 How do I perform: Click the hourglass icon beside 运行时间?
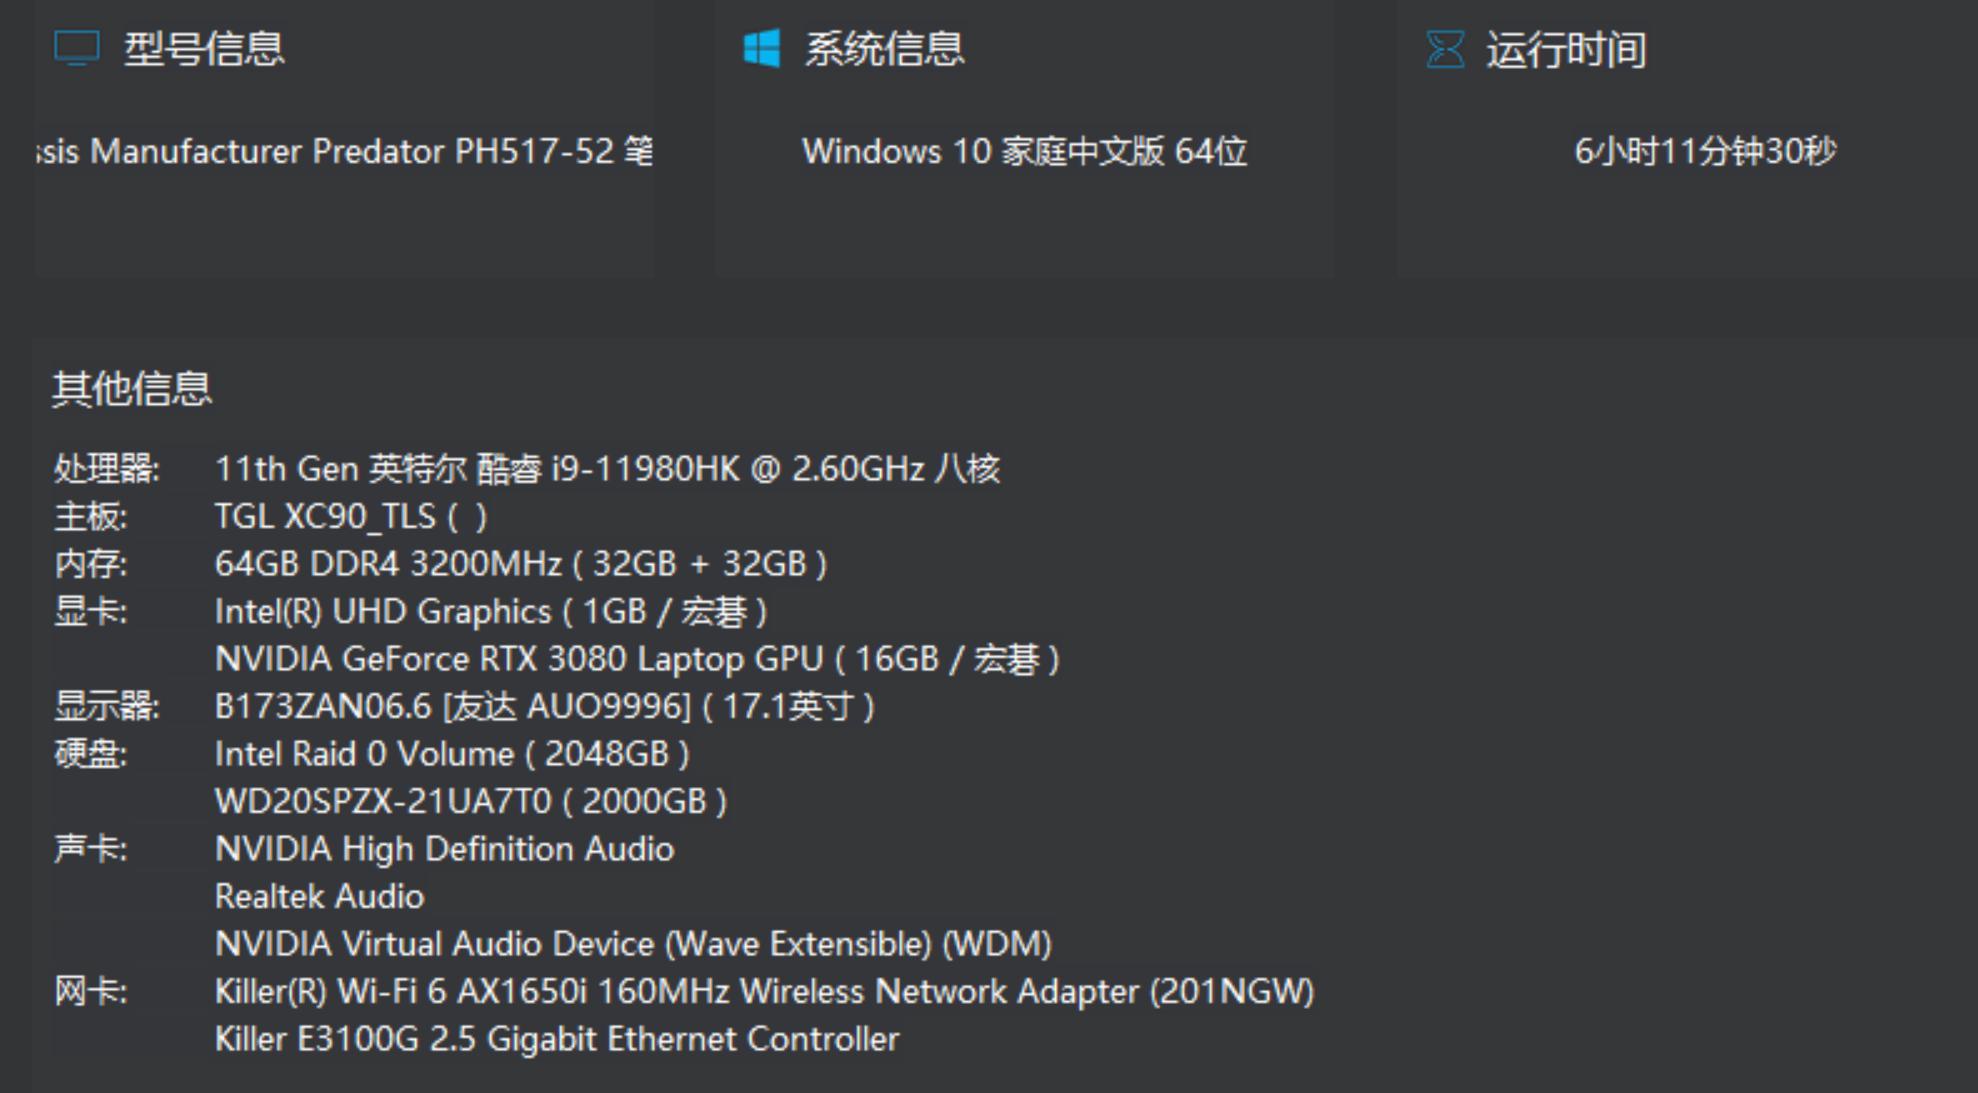click(x=1445, y=49)
